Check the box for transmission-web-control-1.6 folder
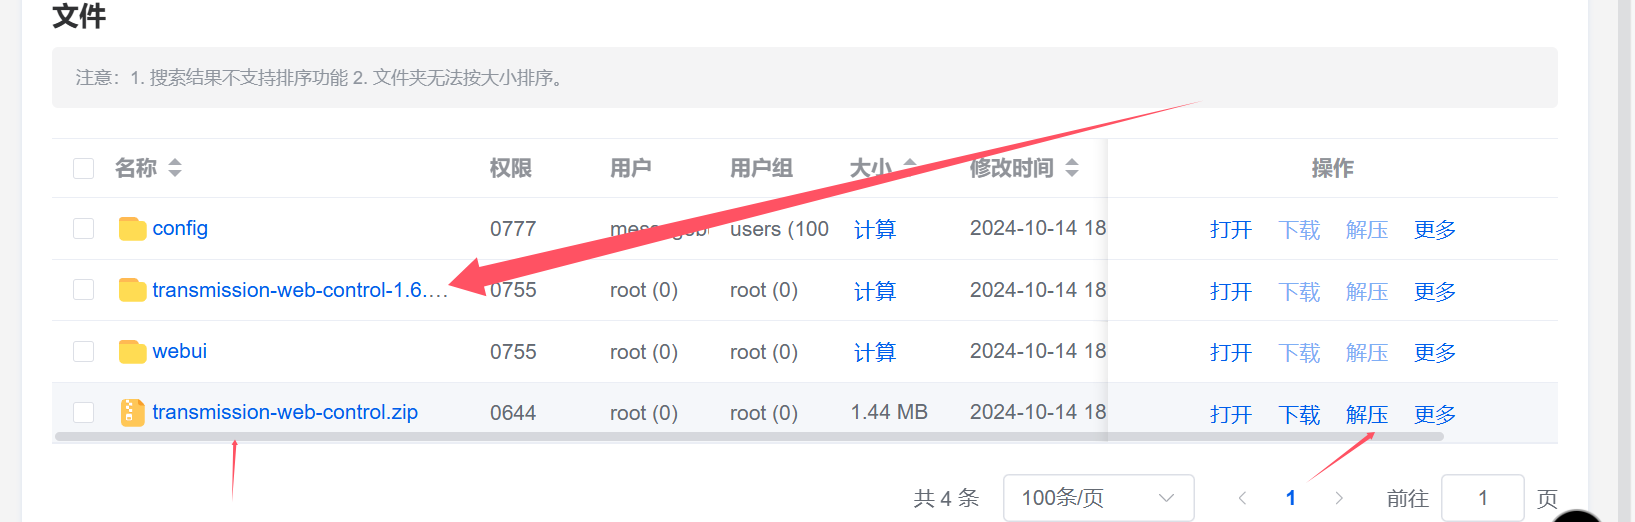The width and height of the screenshot is (1635, 522). pos(84,290)
